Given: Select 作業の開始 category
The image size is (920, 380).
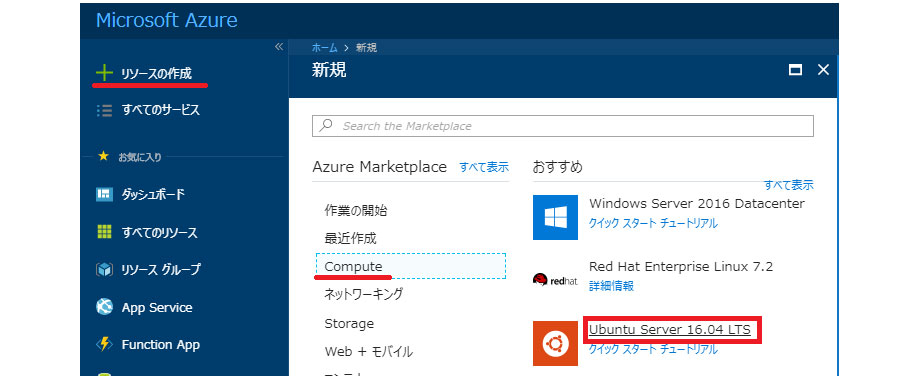Looking at the screenshot, I should click(356, 210).
